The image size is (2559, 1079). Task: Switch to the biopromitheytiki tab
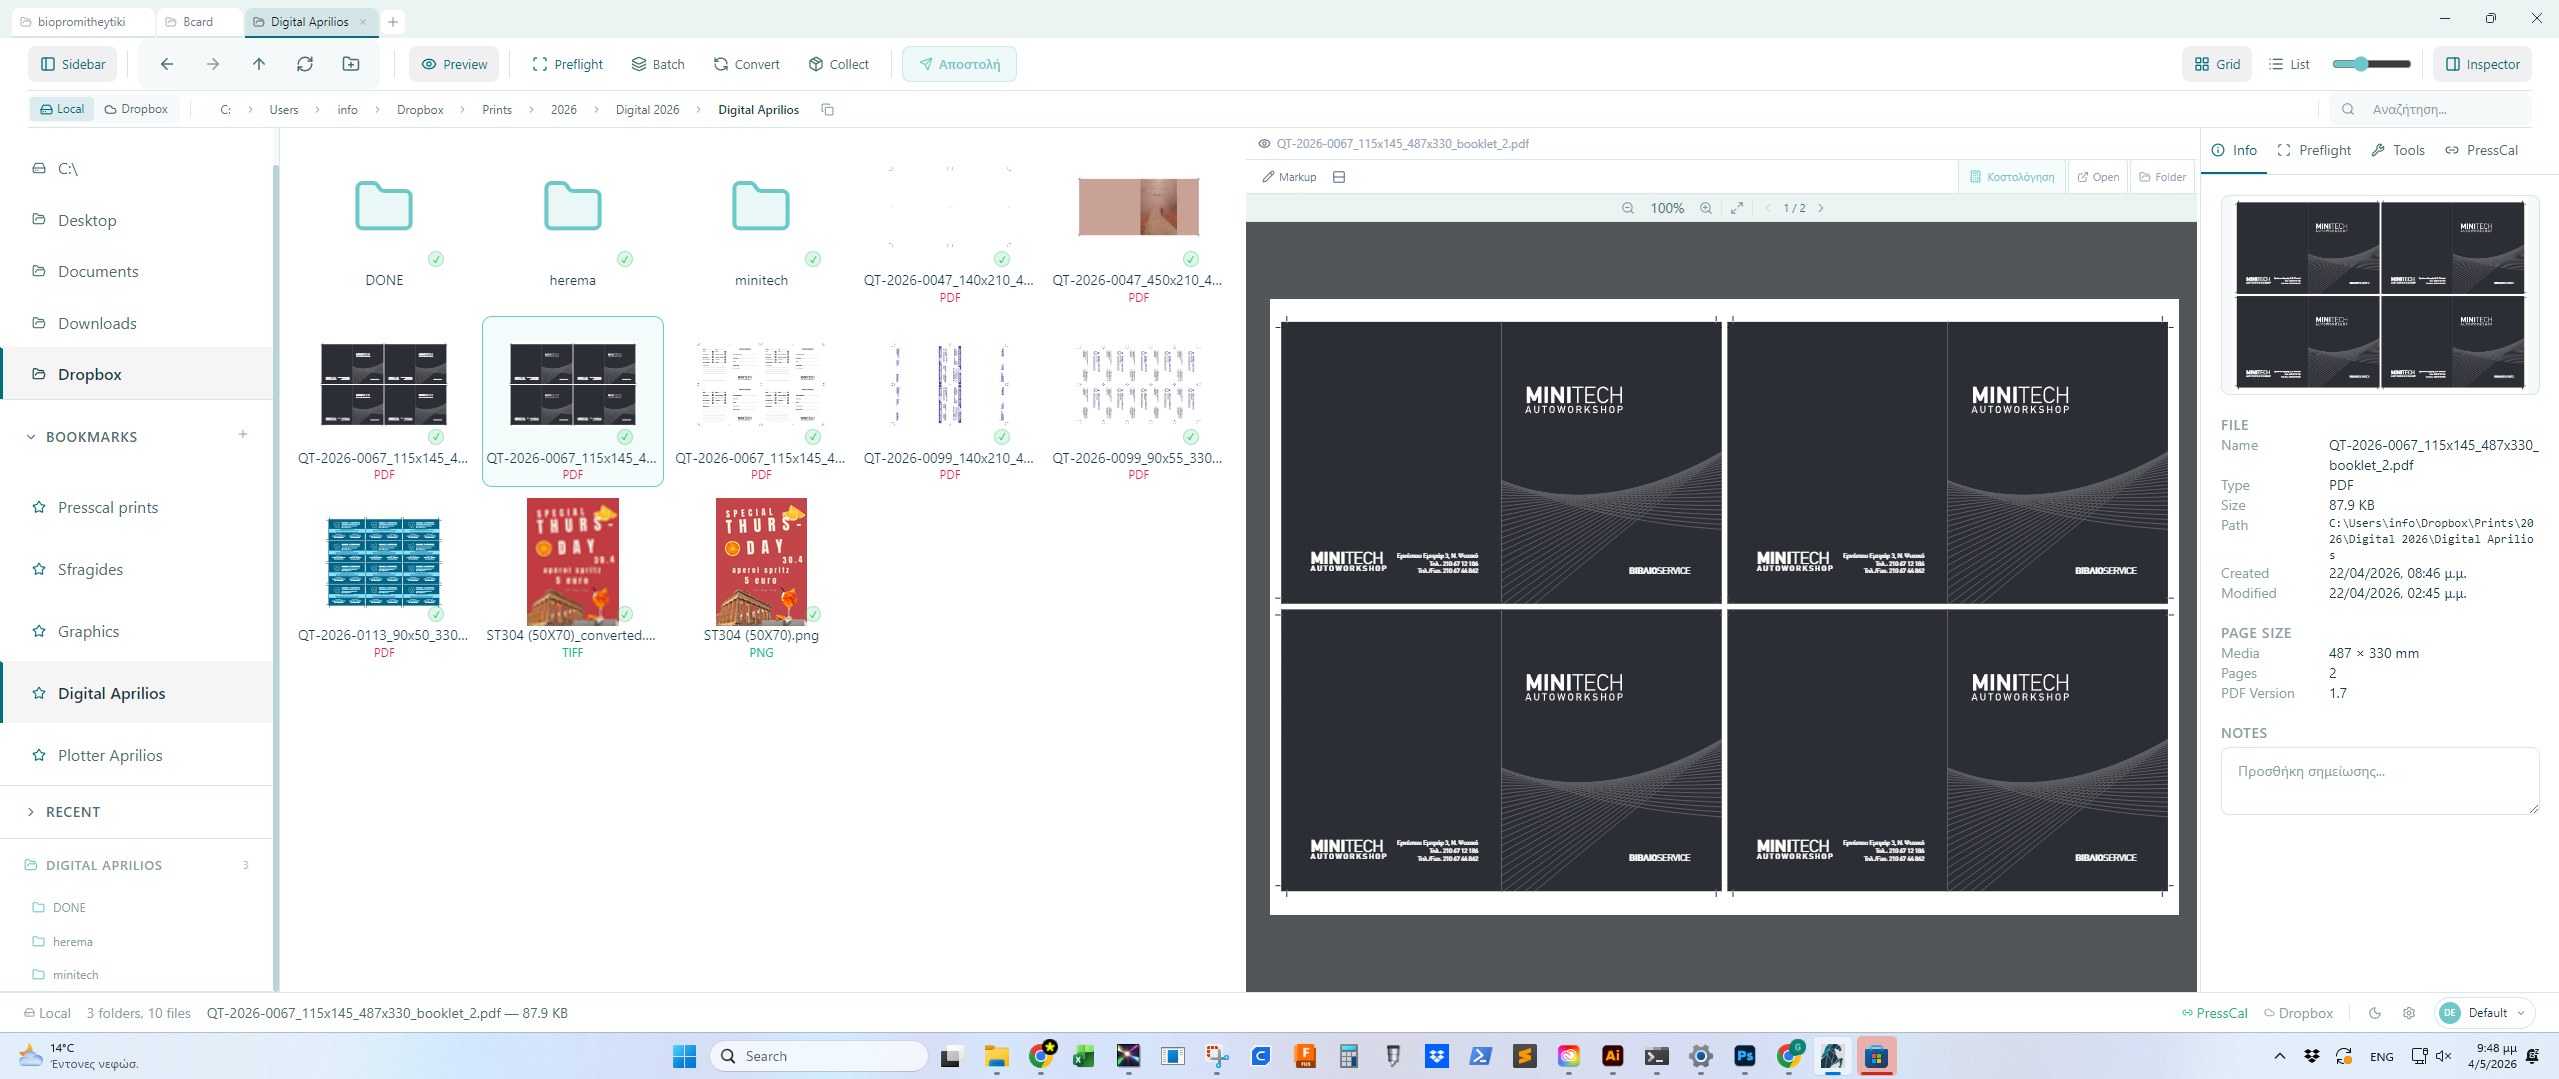[82, 22]
